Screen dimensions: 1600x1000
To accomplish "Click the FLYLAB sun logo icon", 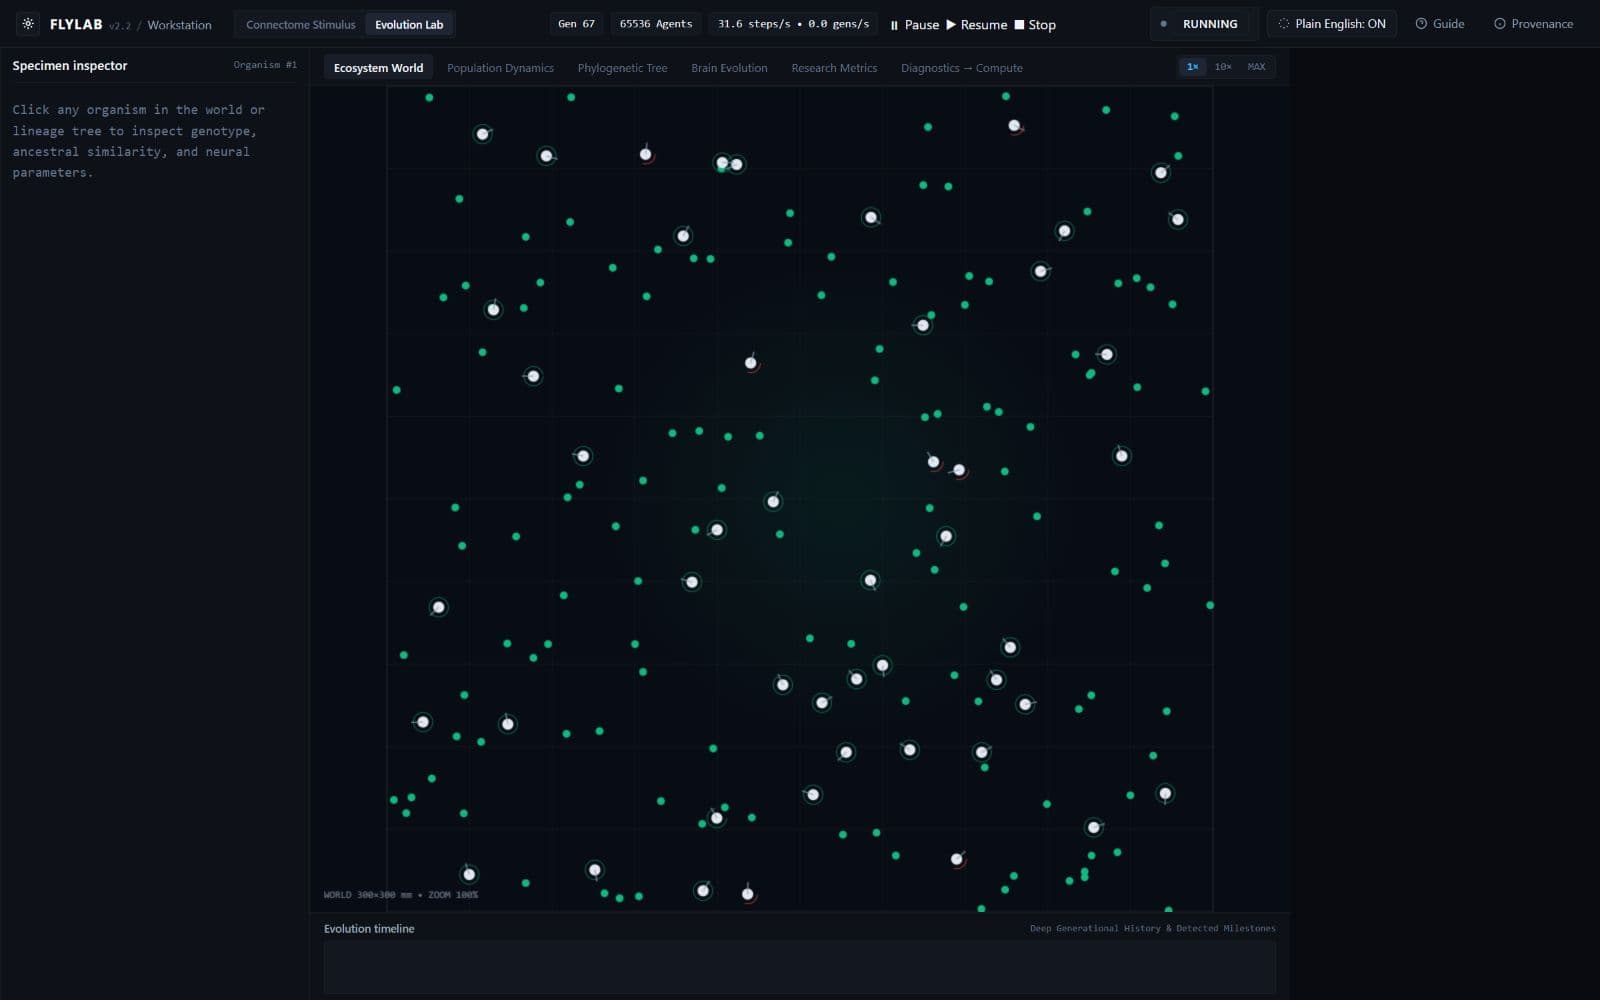I will click(x=28, y=24).
